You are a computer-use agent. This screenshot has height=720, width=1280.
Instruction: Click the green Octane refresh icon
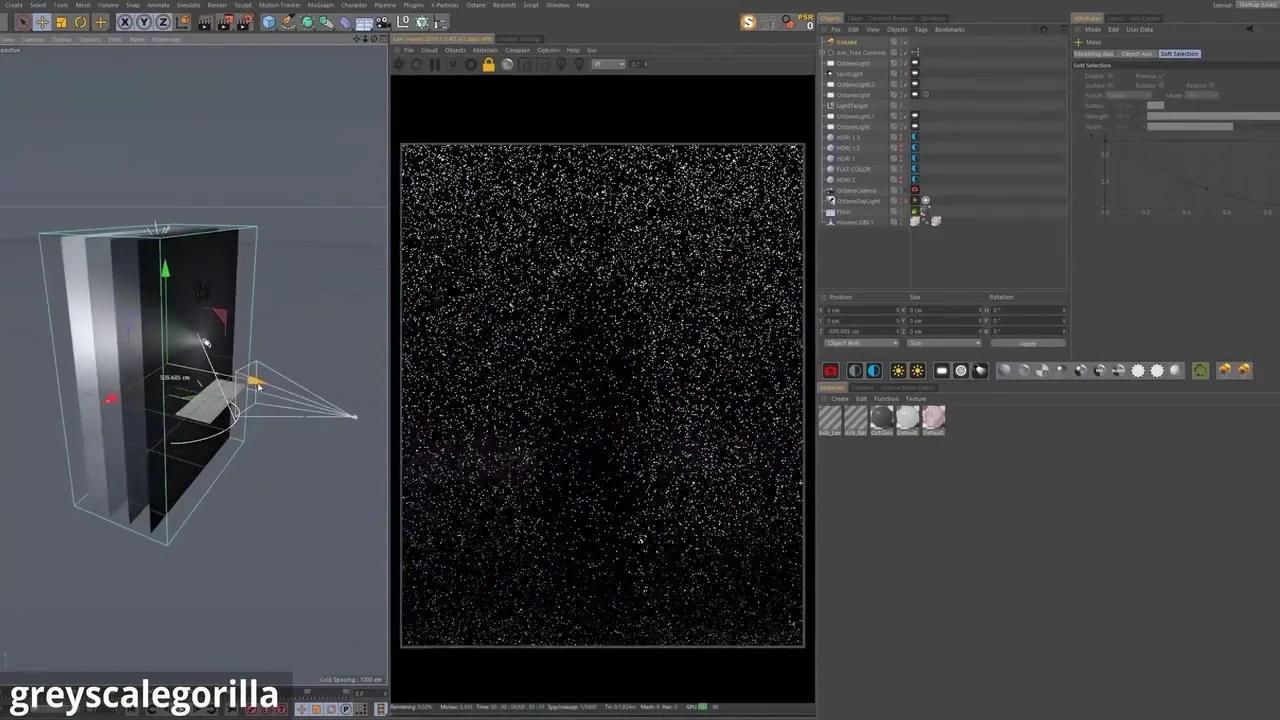1200,371
